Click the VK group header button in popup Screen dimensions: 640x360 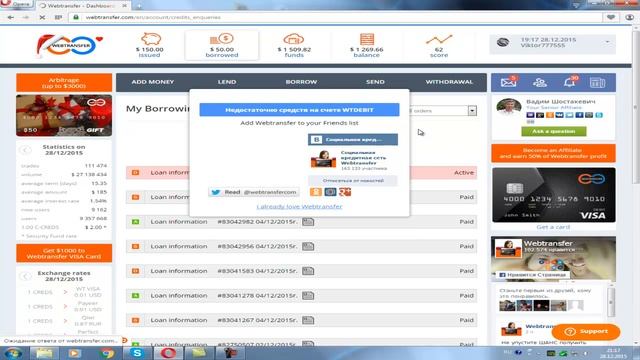click(353, 140)
